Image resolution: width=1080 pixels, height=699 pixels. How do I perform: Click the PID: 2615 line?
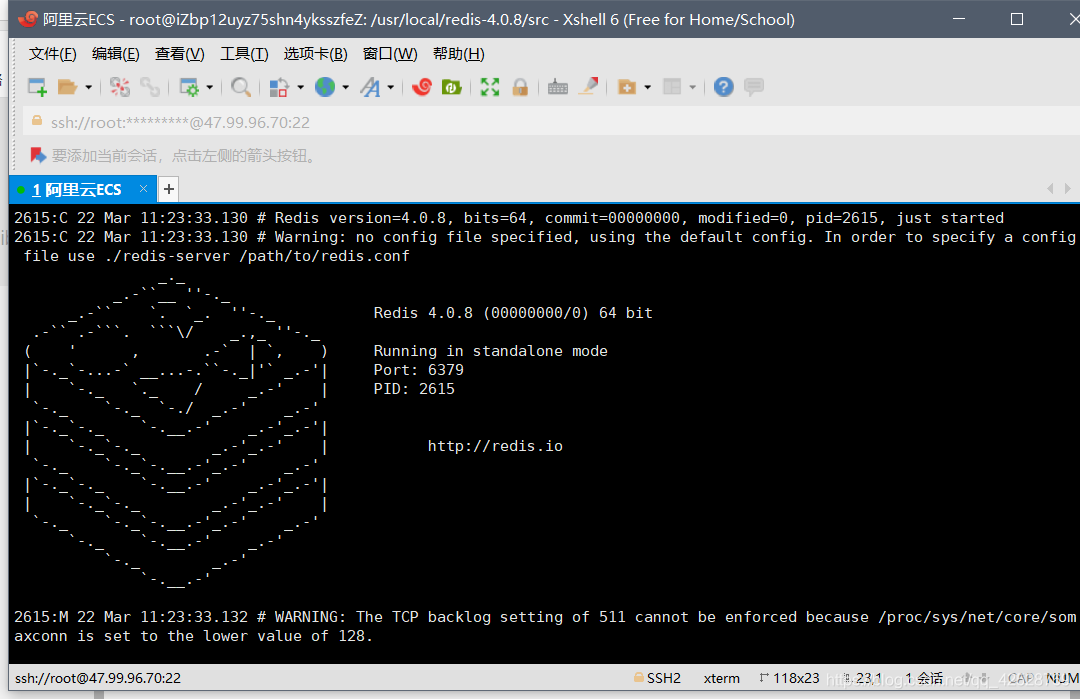click(414, 389)
